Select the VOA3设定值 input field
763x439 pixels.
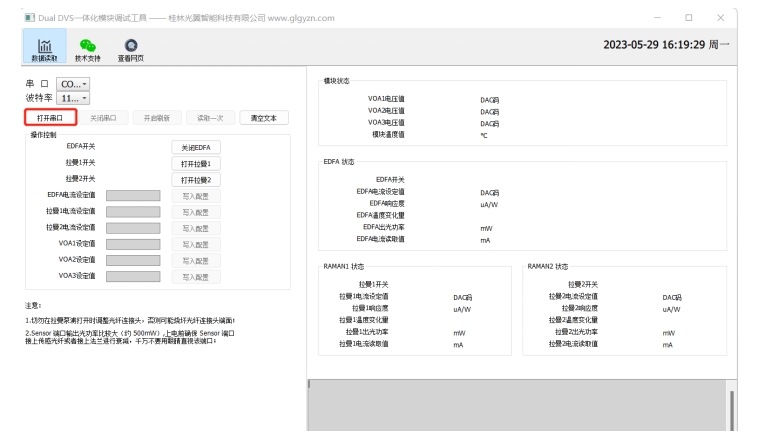coord(133,275)
